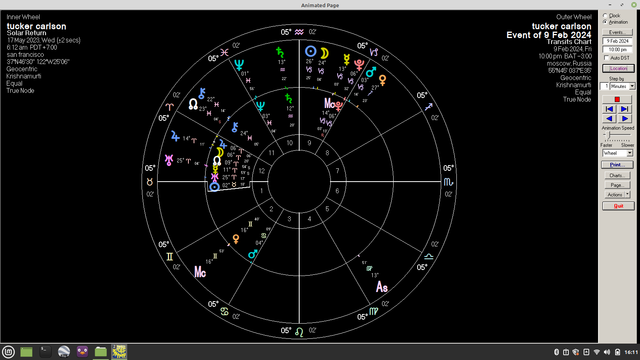The height and width of the screenshot is (360, 640).
Task: Click the Solar Return label text
Action: pyautogui.click(x=27, y=33)
